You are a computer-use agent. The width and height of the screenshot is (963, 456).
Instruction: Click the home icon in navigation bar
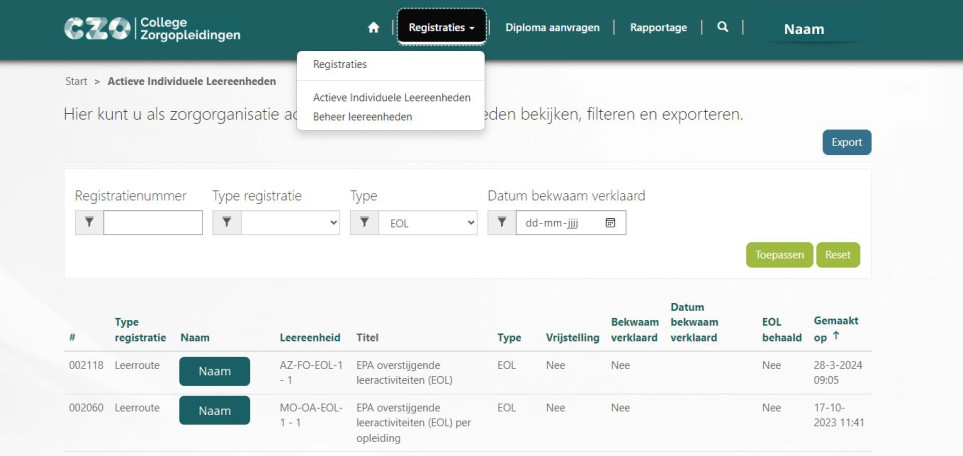pyautogui.click(x=373, y=28)
